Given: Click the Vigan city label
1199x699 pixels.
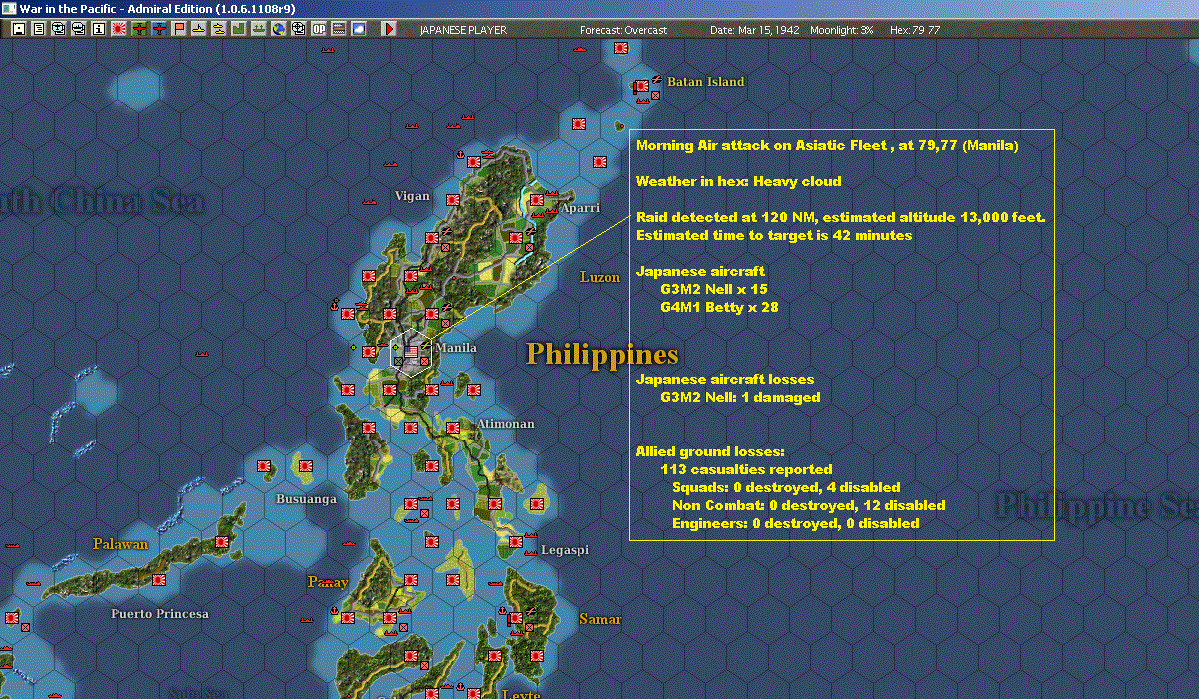Looking at the screenshot, I should (x=412, y=196).
